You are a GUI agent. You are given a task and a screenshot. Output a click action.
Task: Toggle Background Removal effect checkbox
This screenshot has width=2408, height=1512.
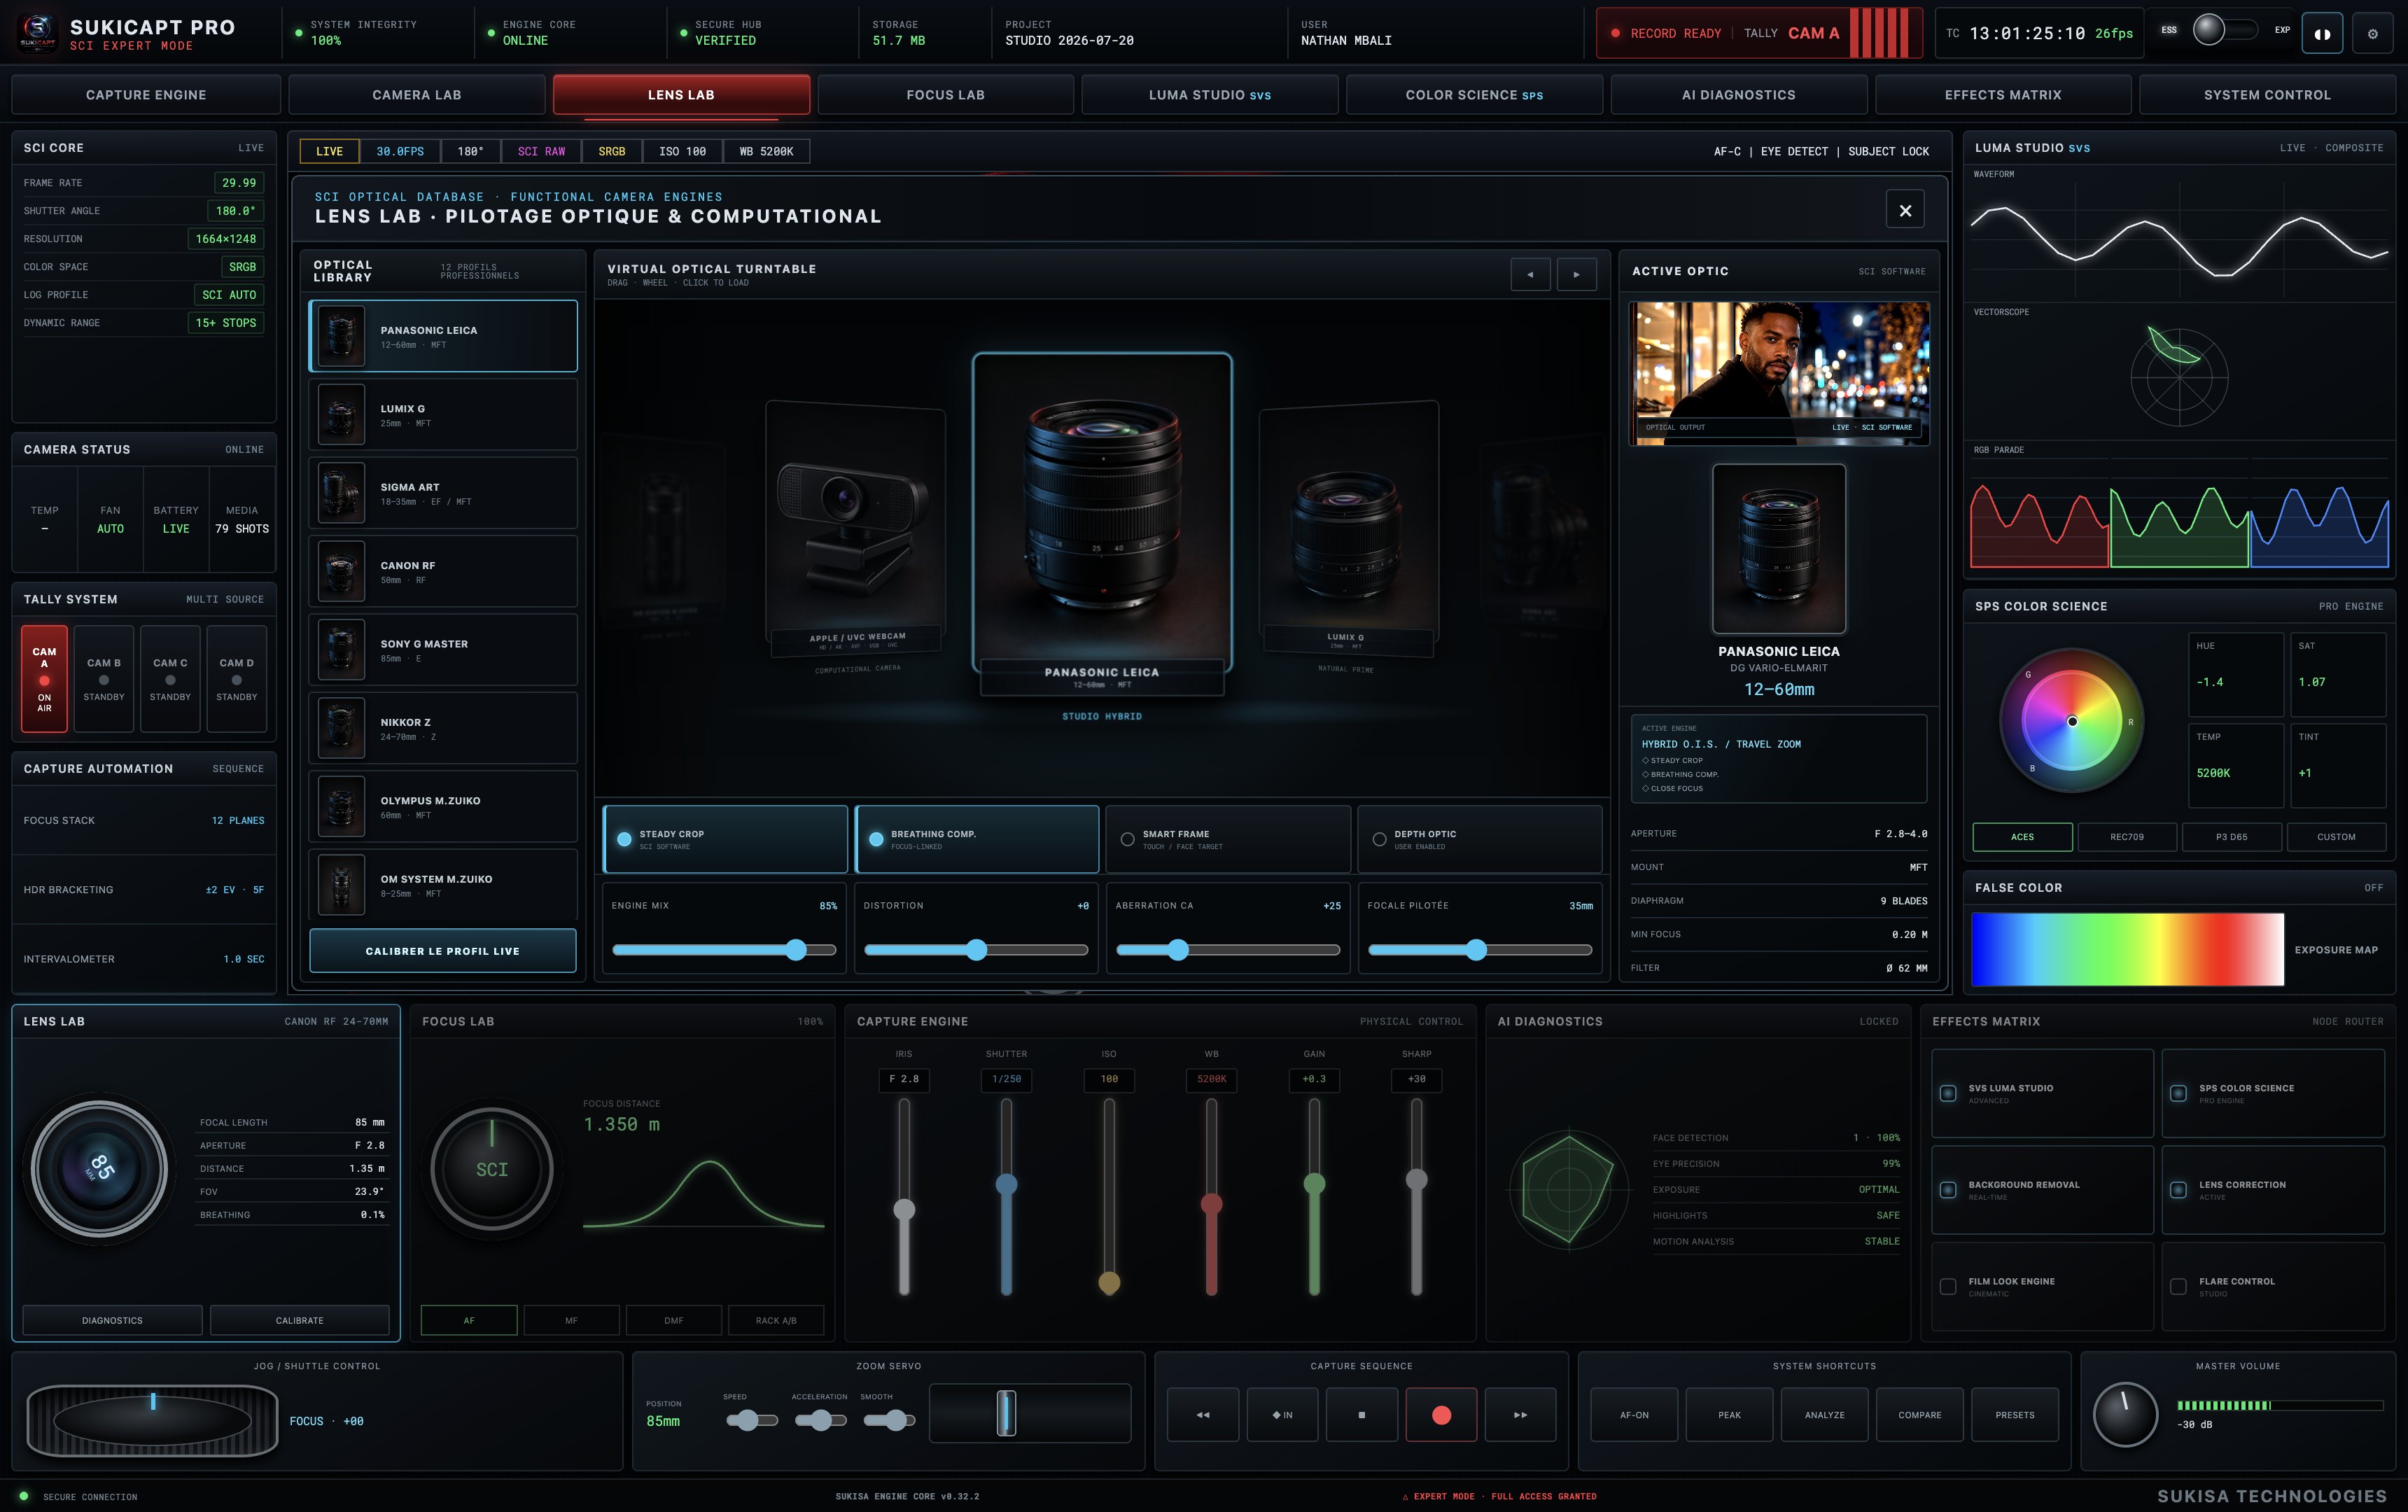(1948, 1190)
